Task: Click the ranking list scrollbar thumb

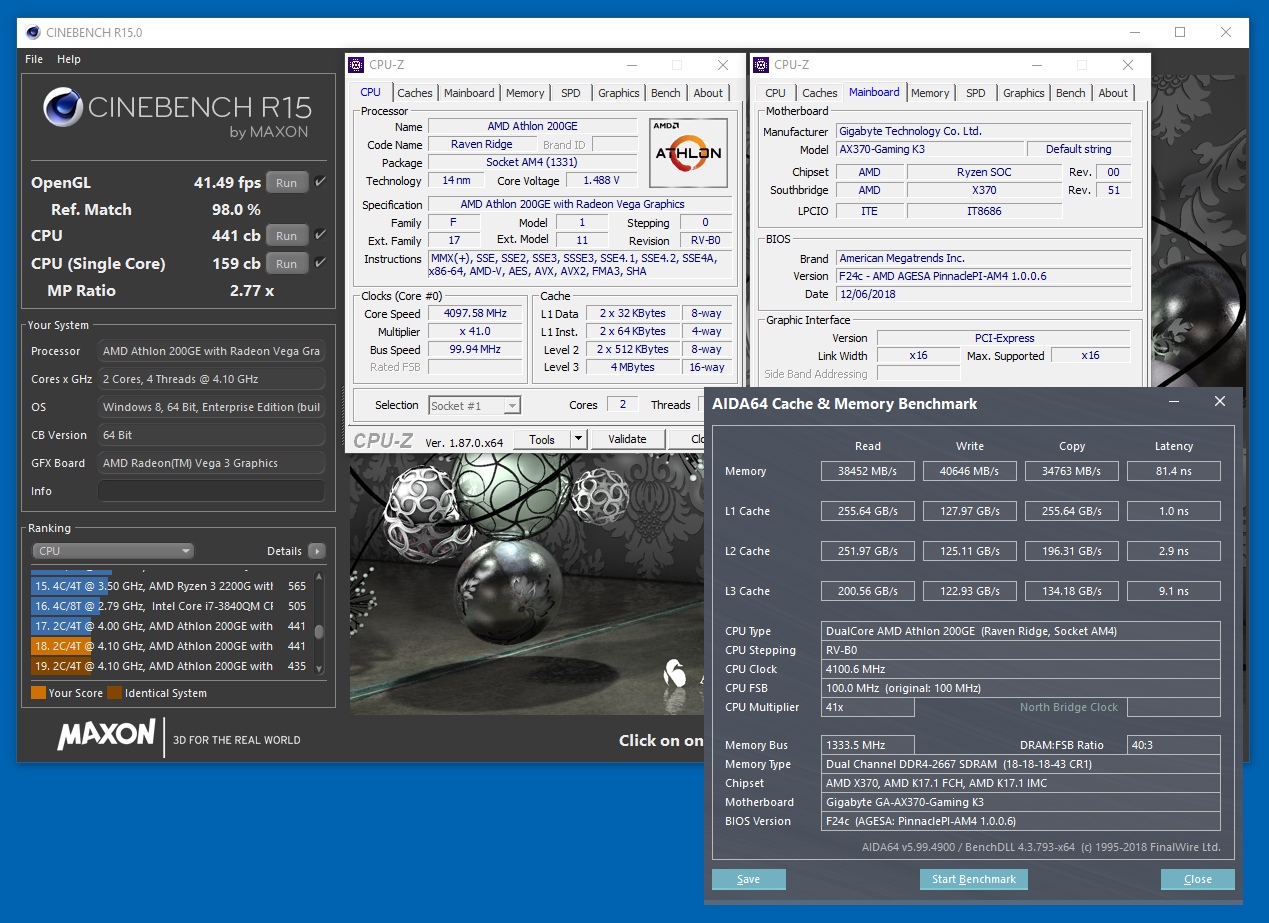Action: pos(319,632)
